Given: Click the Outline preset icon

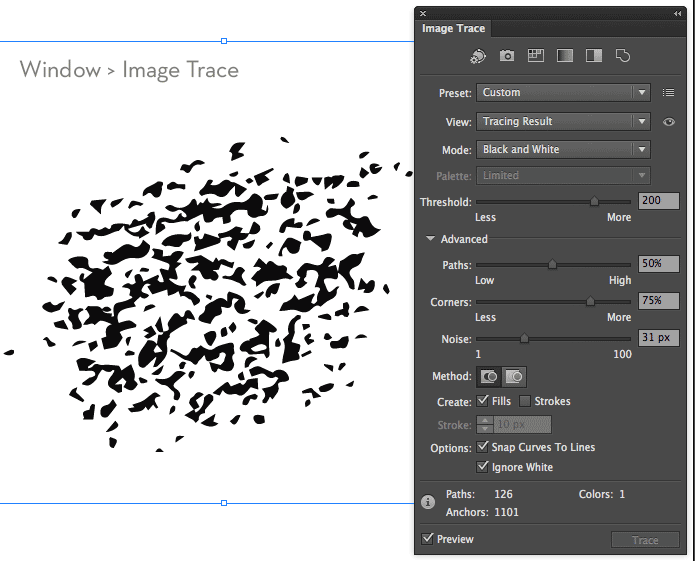Looking at the screenshot, I should click(622, 56).
